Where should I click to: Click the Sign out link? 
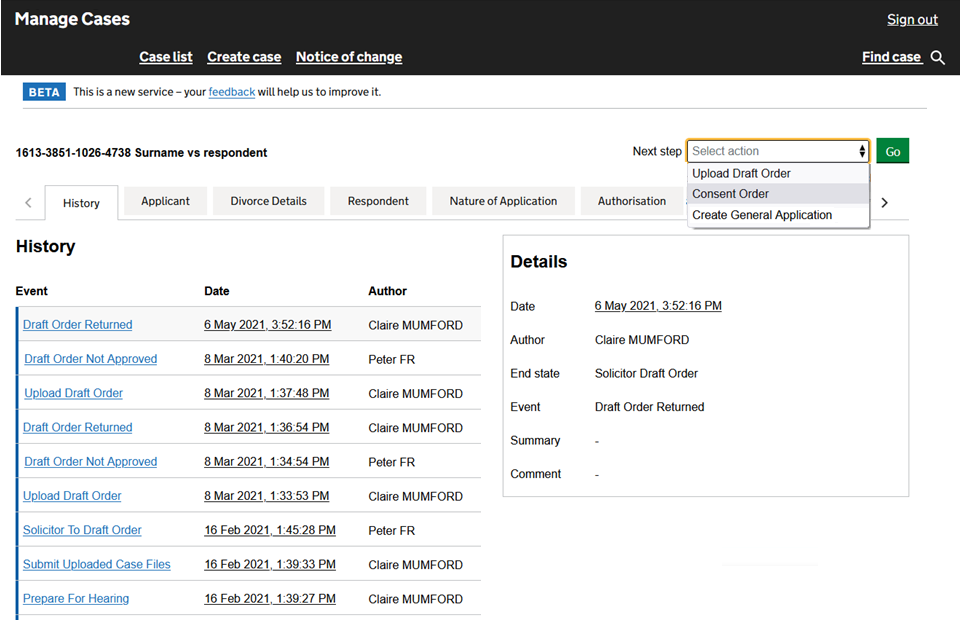(x=912, y=20)
